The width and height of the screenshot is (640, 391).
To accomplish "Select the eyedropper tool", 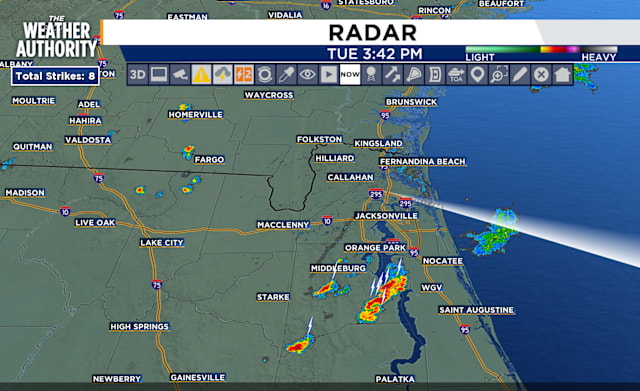I will [x=286, y=75].
